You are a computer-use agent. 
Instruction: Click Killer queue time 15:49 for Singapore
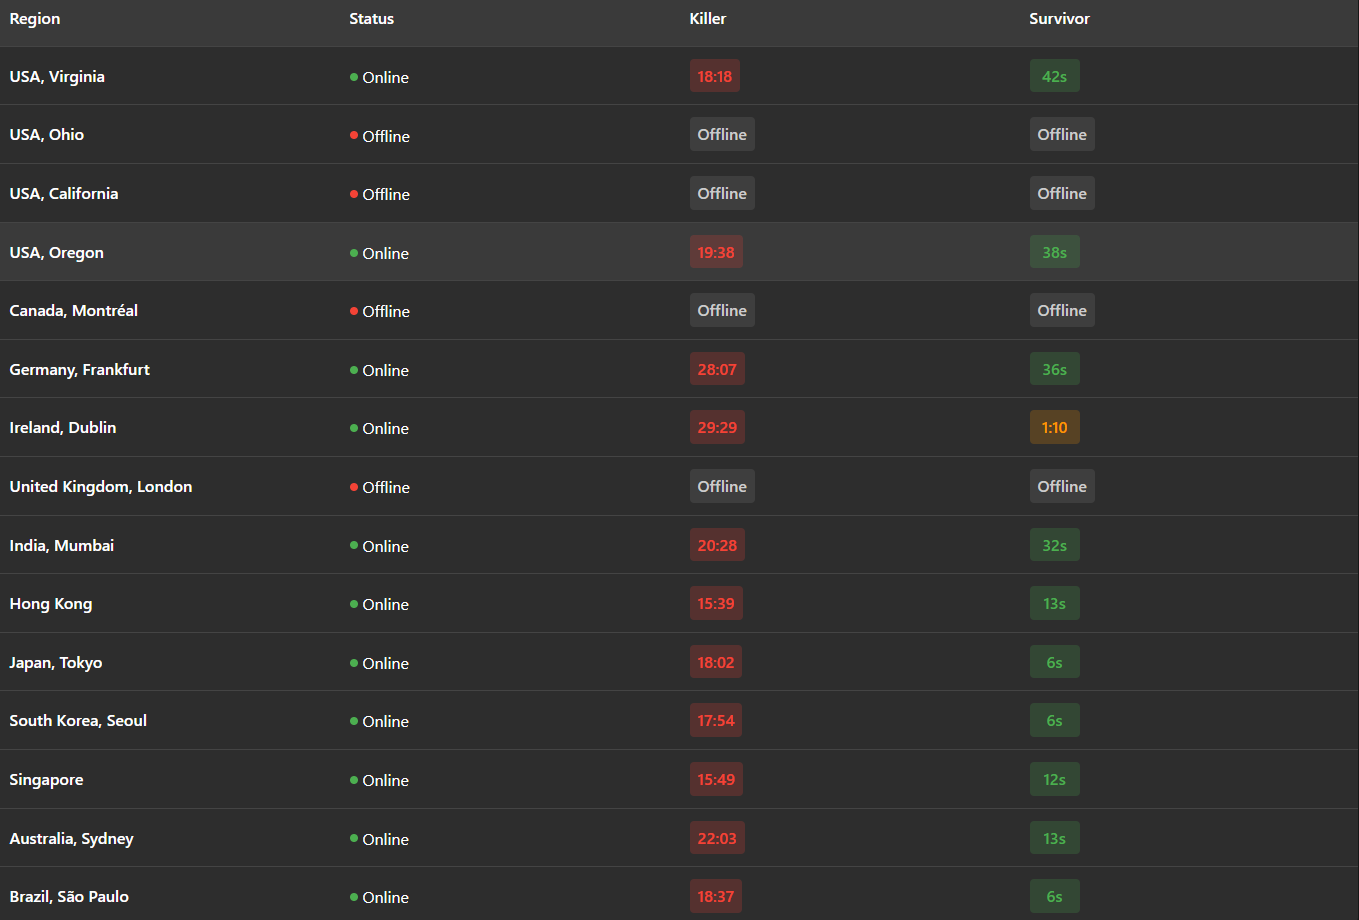coord(716,779)
